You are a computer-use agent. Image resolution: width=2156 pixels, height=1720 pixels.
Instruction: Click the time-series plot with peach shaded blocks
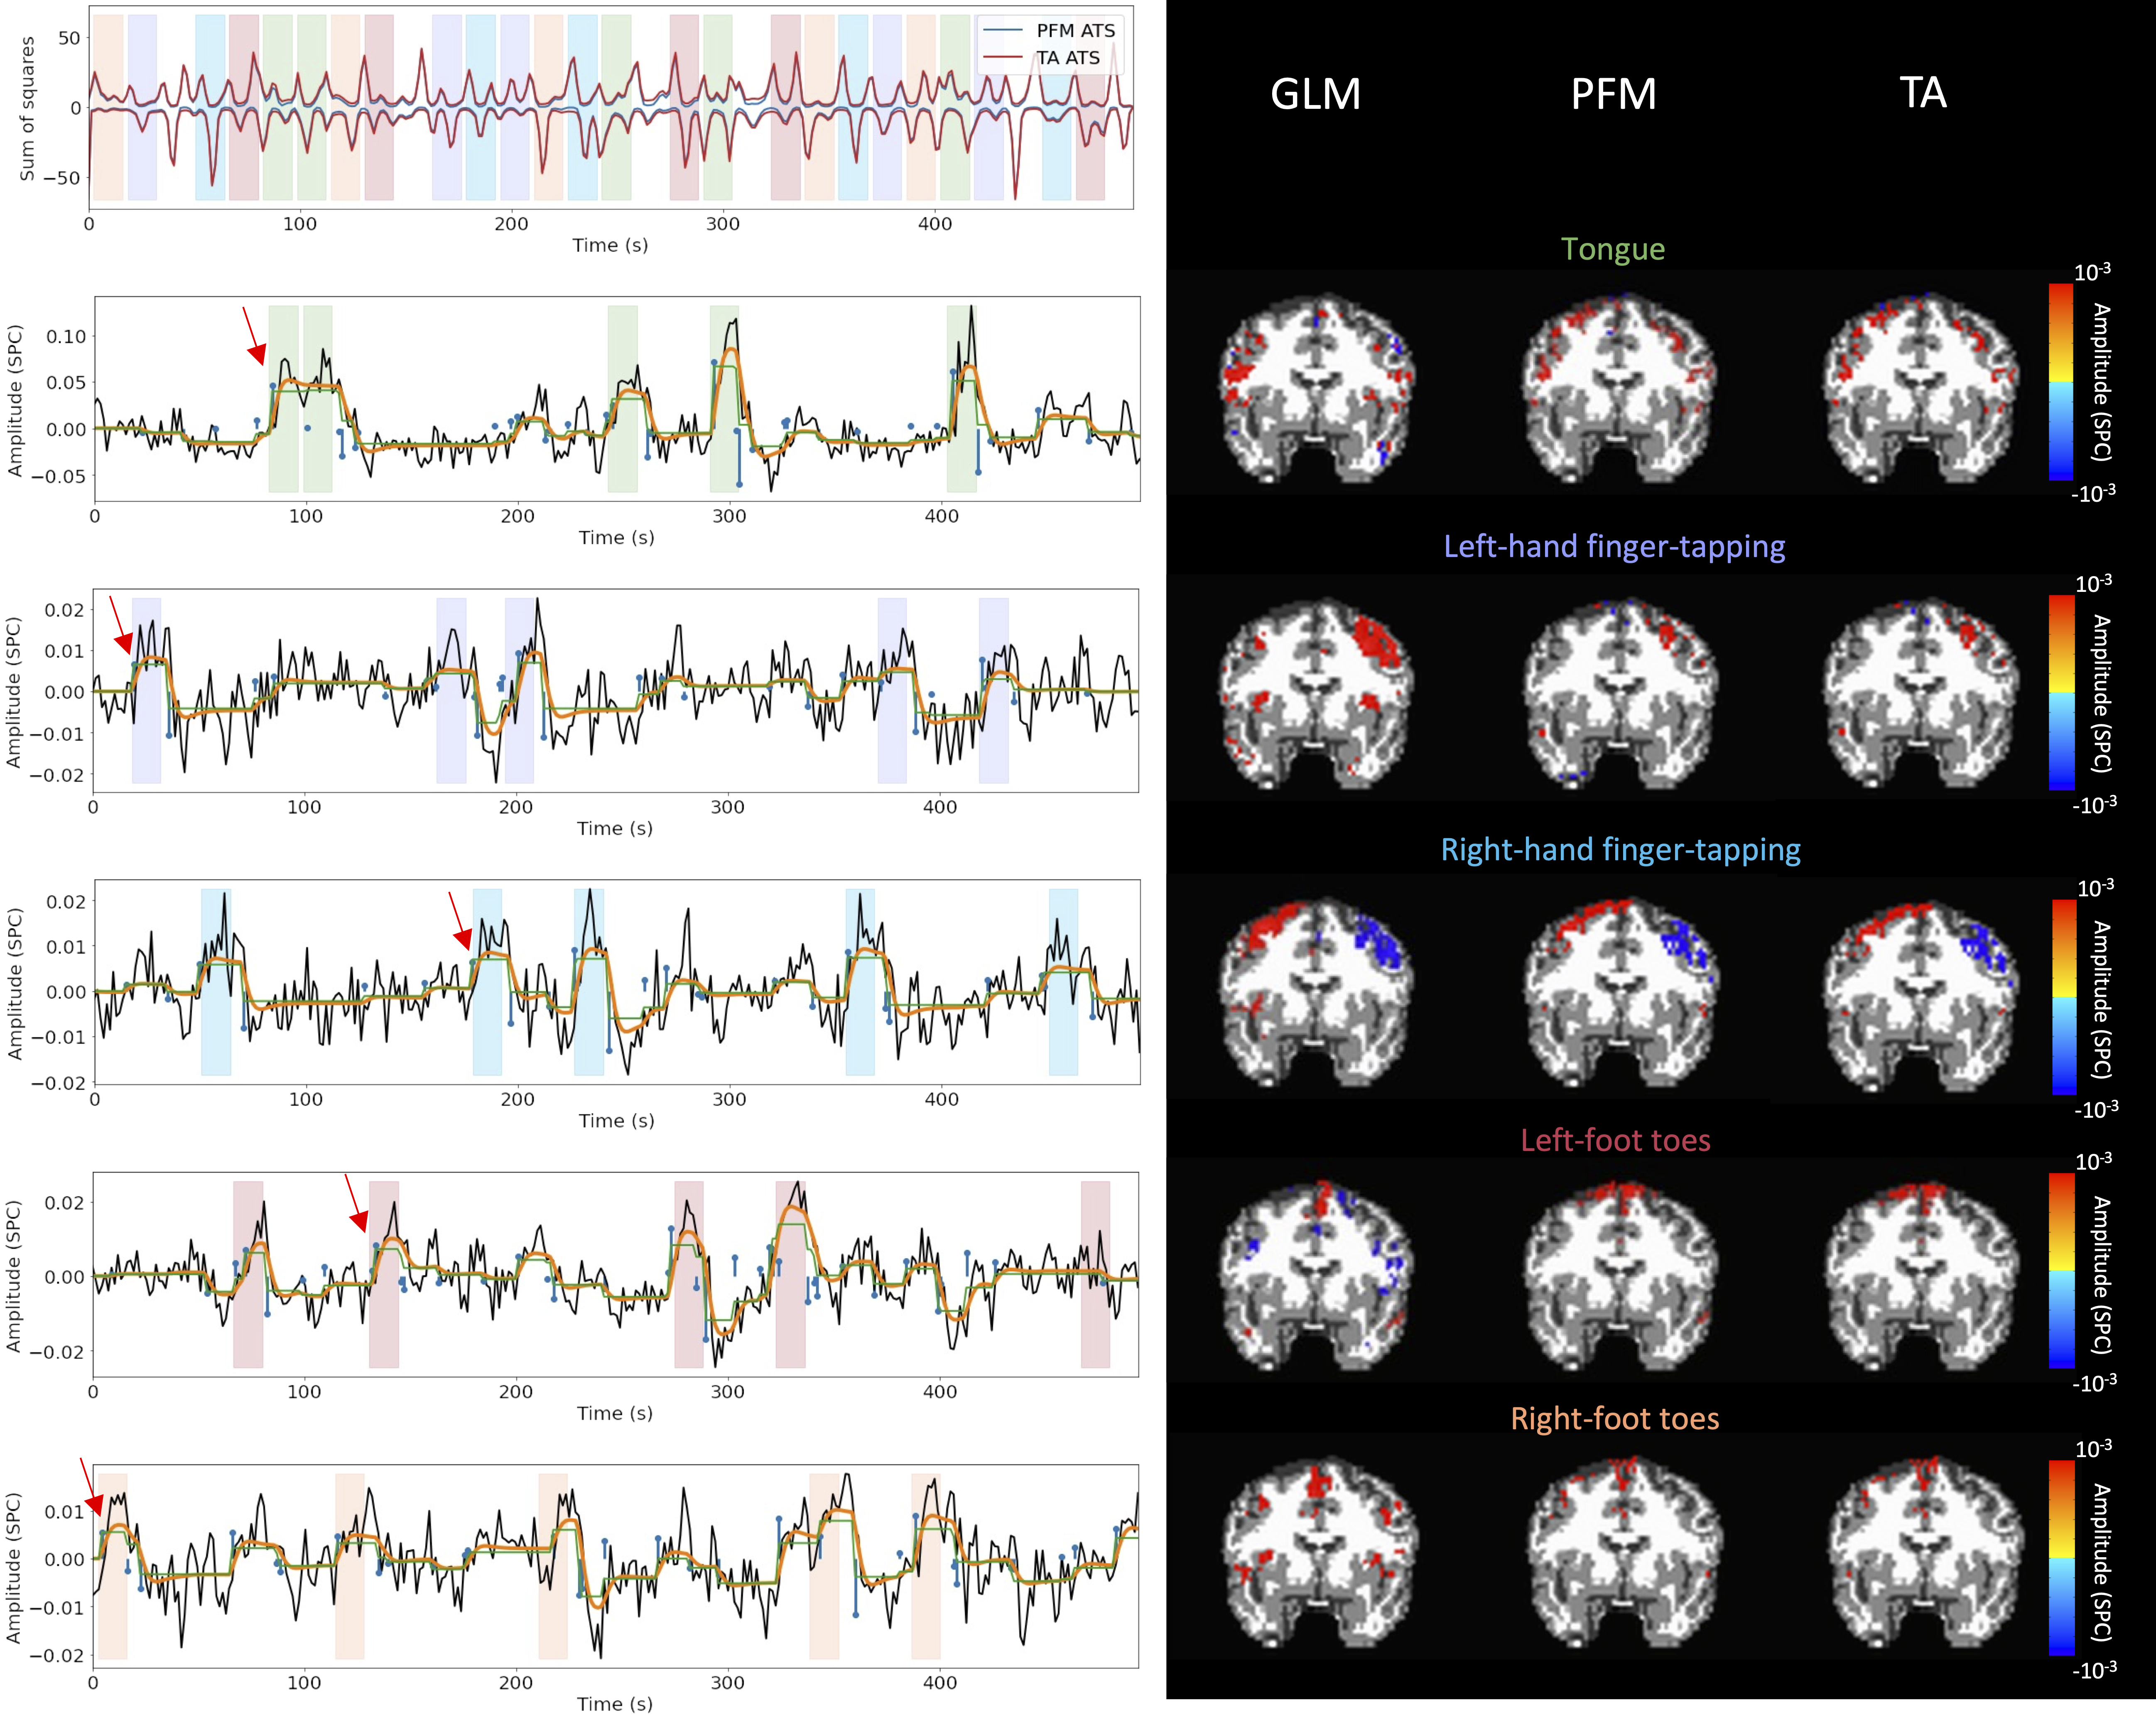(616, 1566)
